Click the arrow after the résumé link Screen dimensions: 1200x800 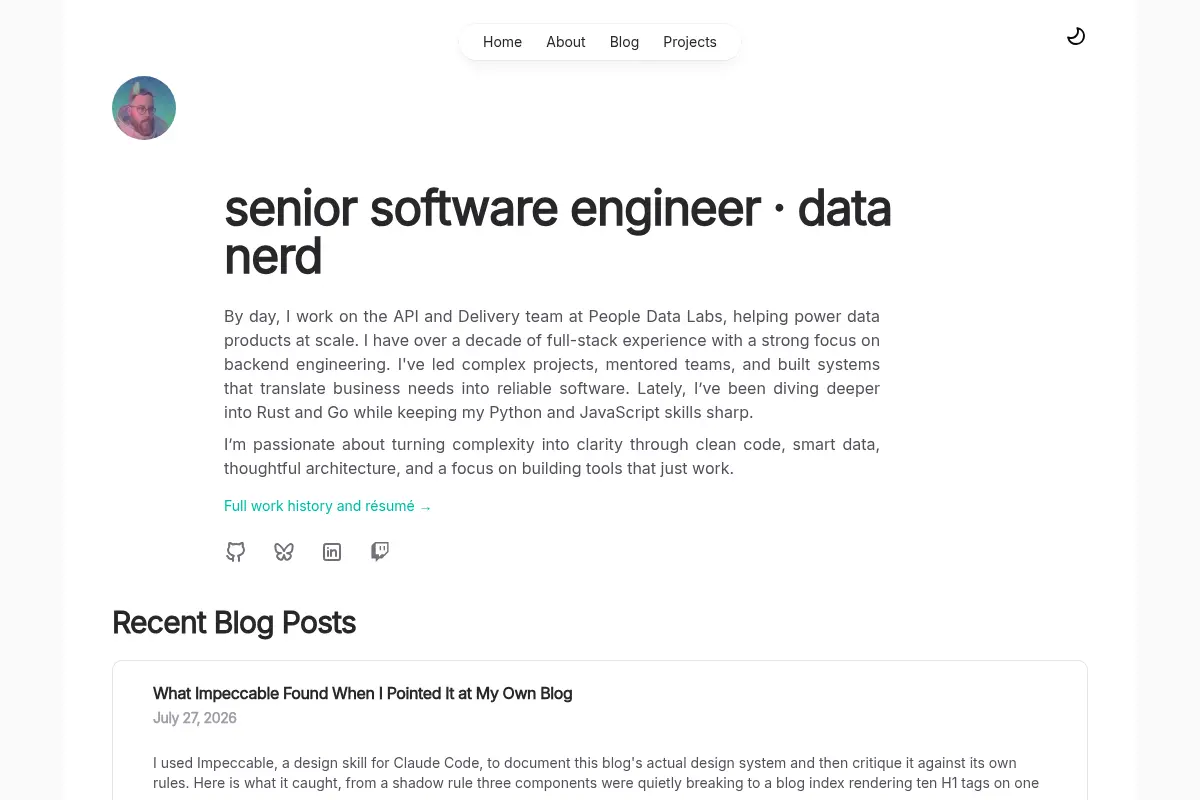click(x=425, y=508)
